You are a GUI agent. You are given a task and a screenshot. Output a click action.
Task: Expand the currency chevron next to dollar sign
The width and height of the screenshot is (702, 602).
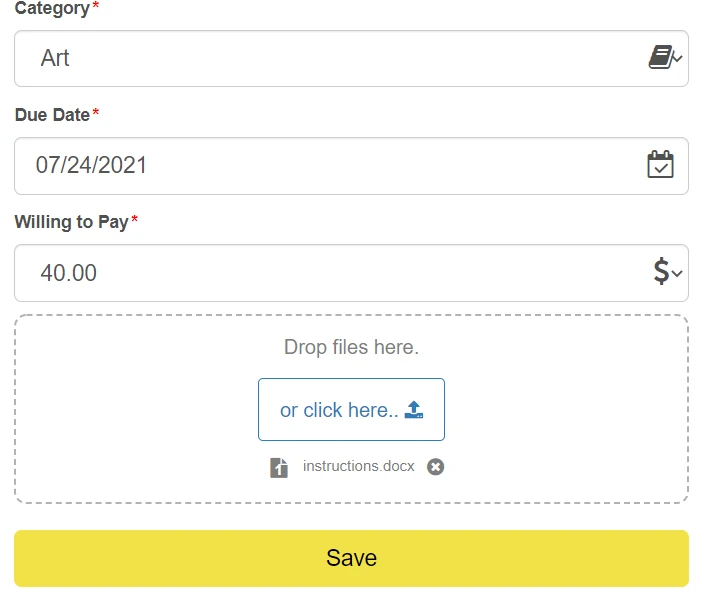click(678, 273)
